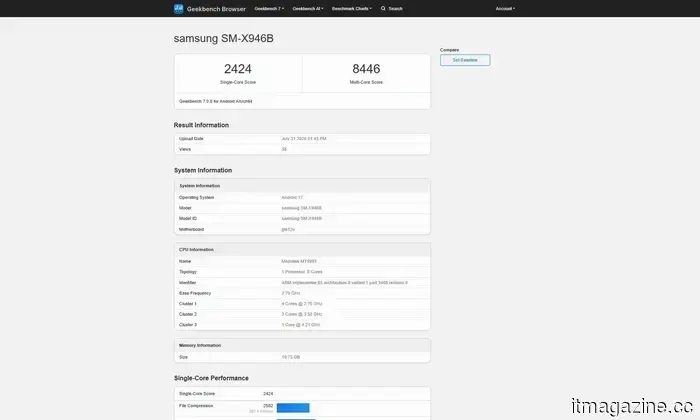The width and height of the screenshot is (700, 420).
Task: Click the Android 17 operating system value
Action: [x=292, y=197]
